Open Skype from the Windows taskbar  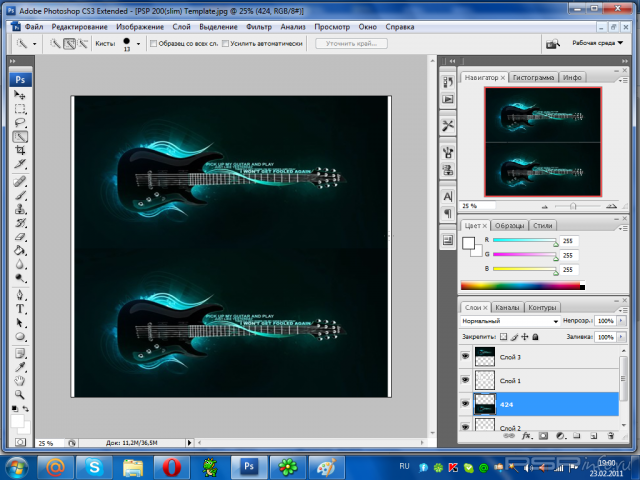tap(93, 466)
